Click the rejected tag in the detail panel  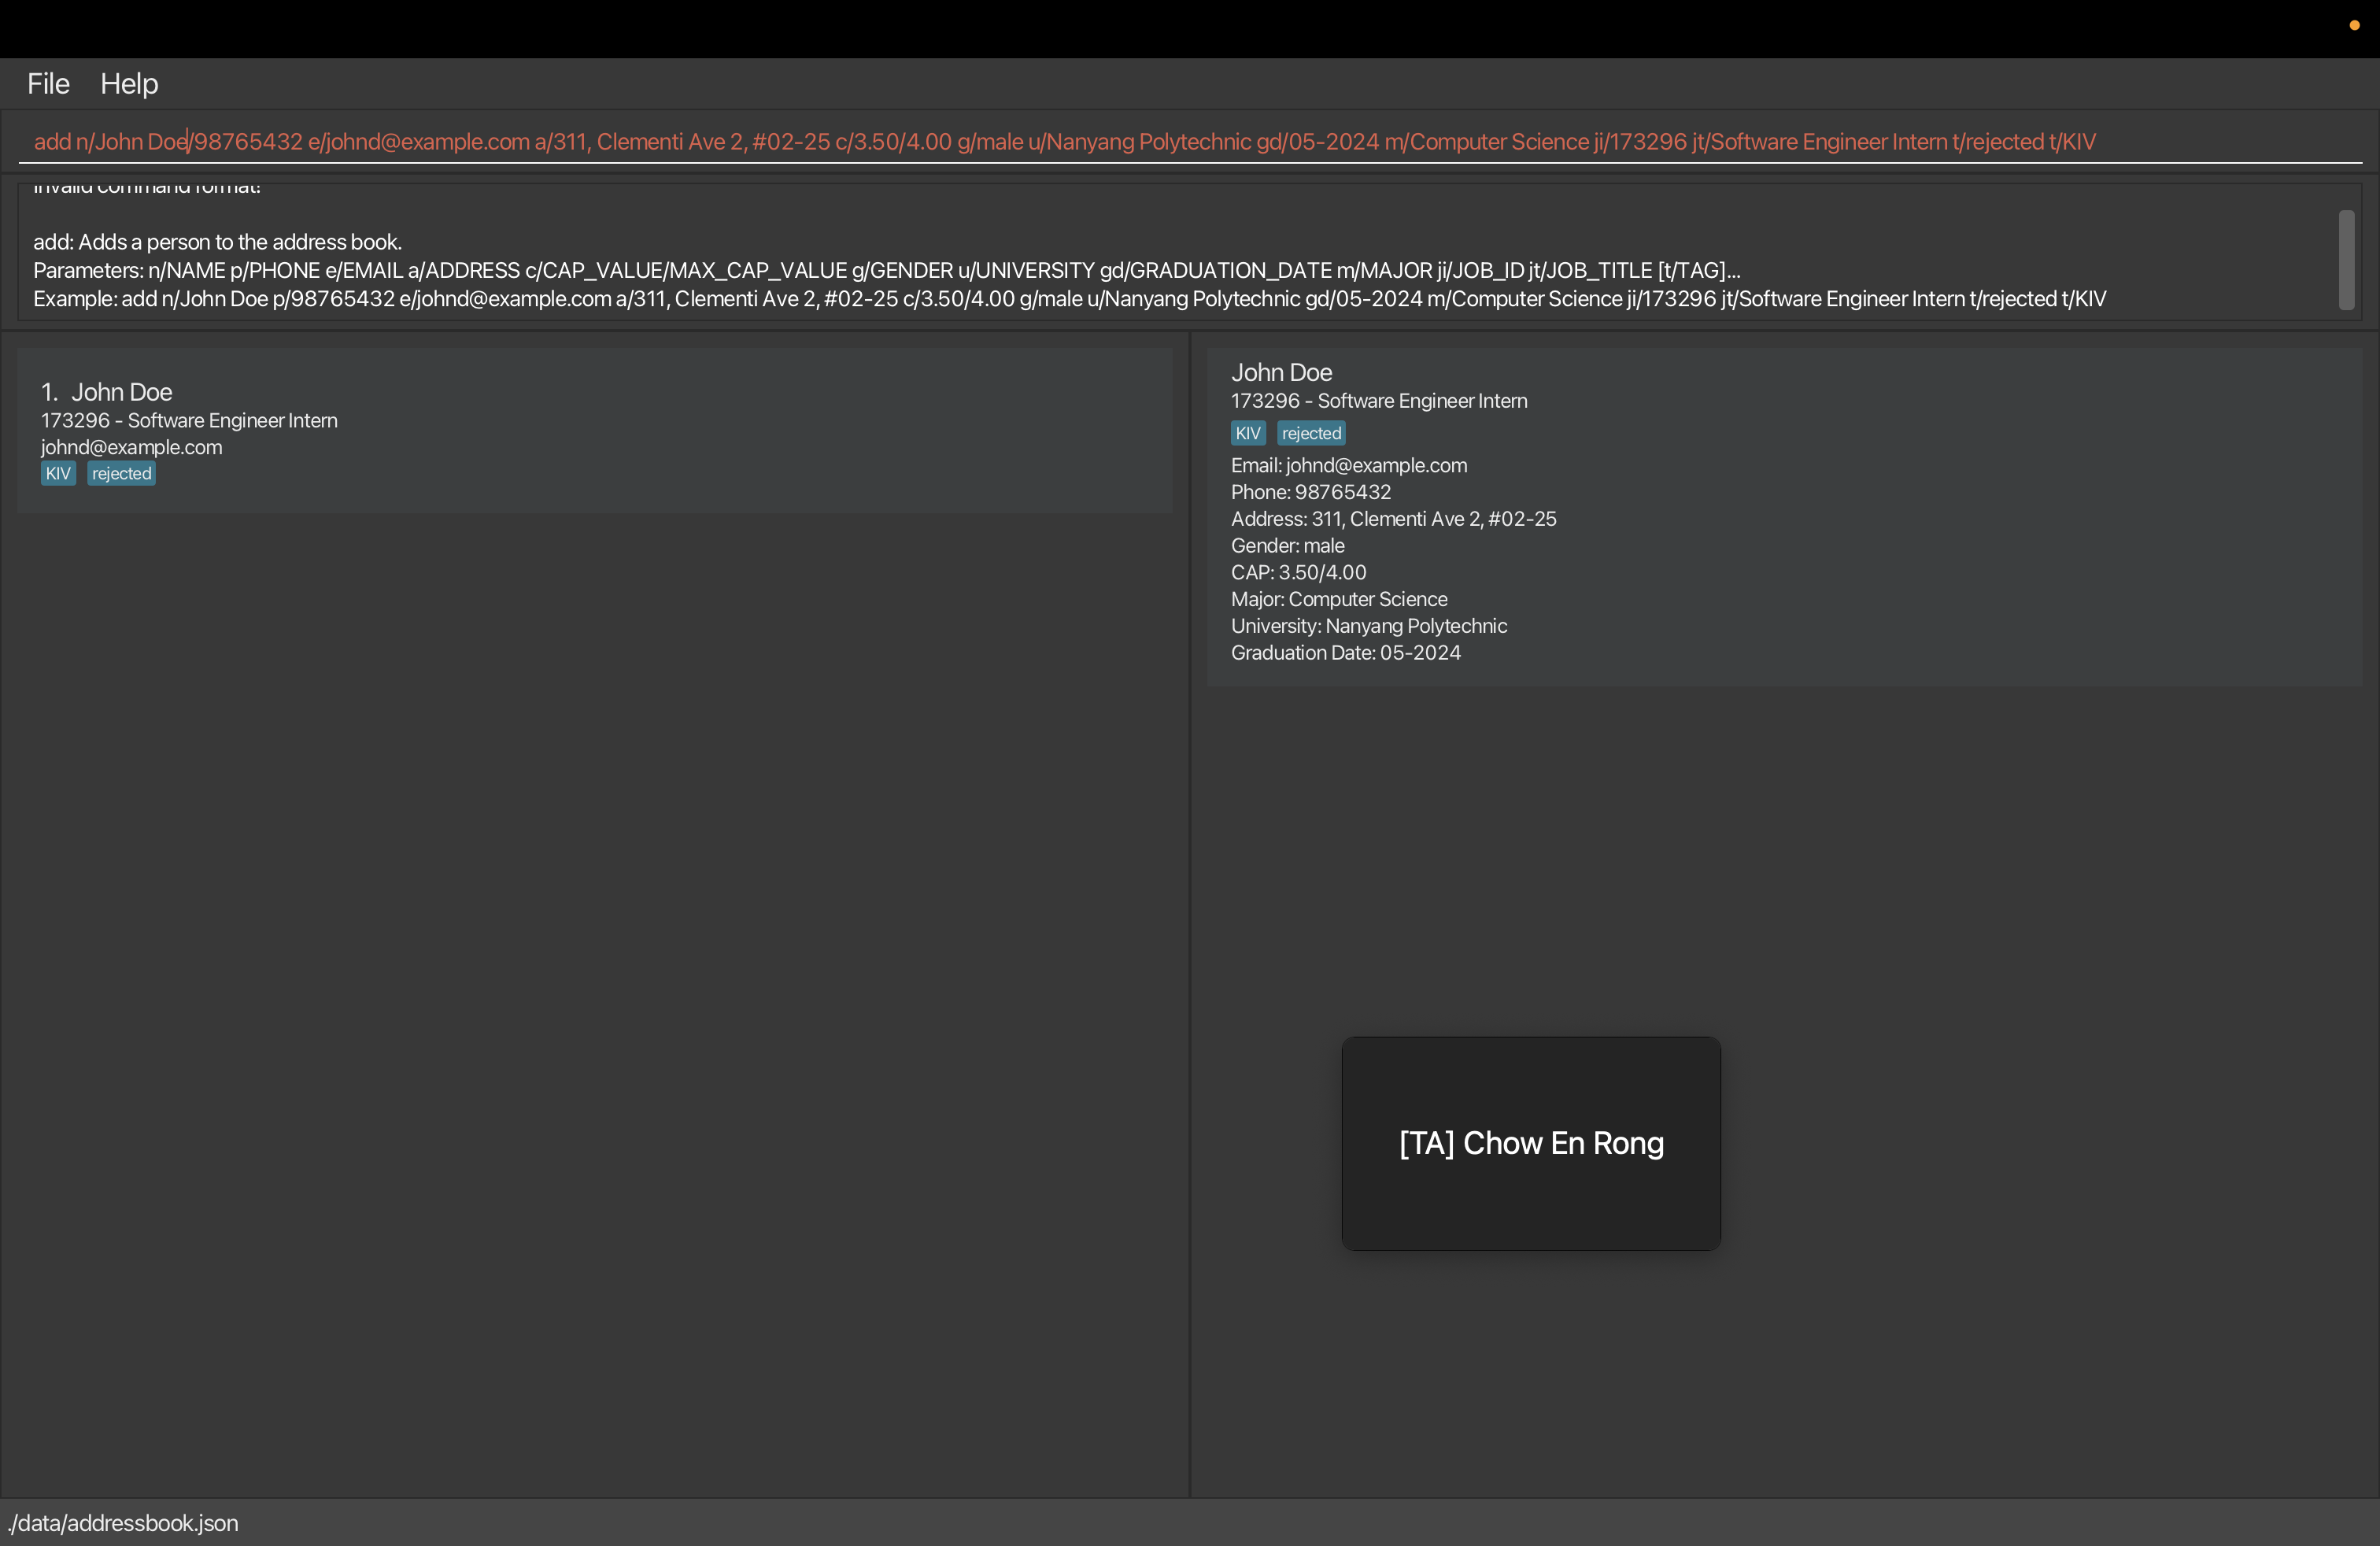click(x=1311, y=434)
